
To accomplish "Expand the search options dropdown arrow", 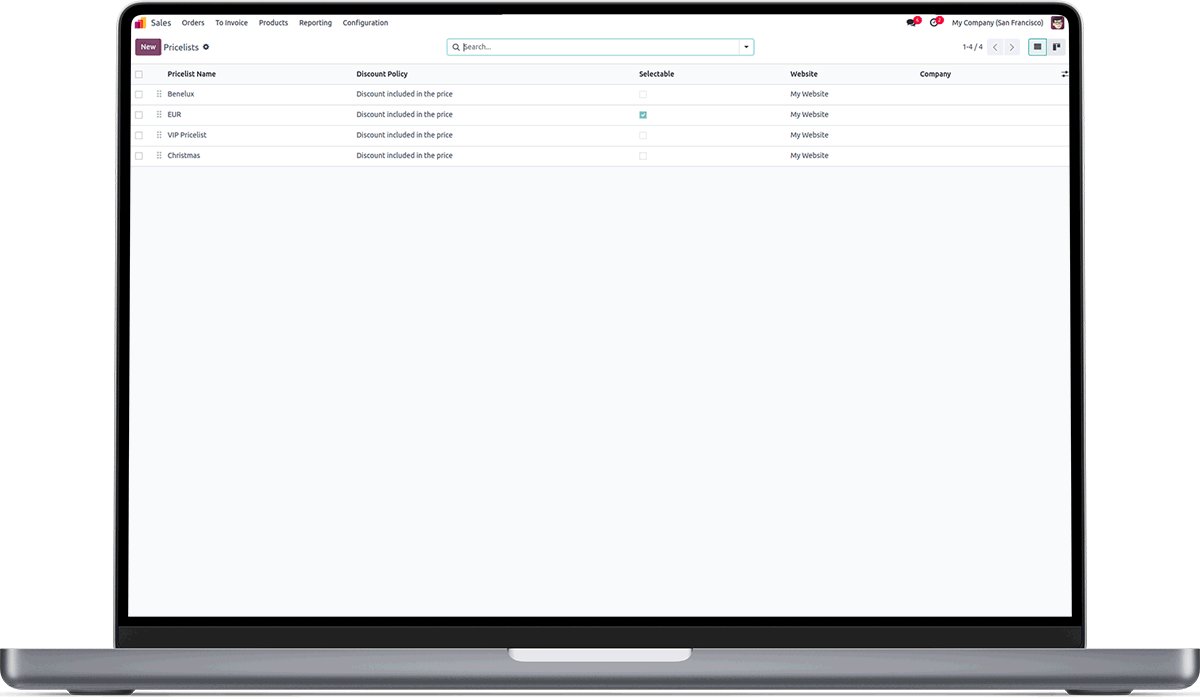I will point(746,47).
